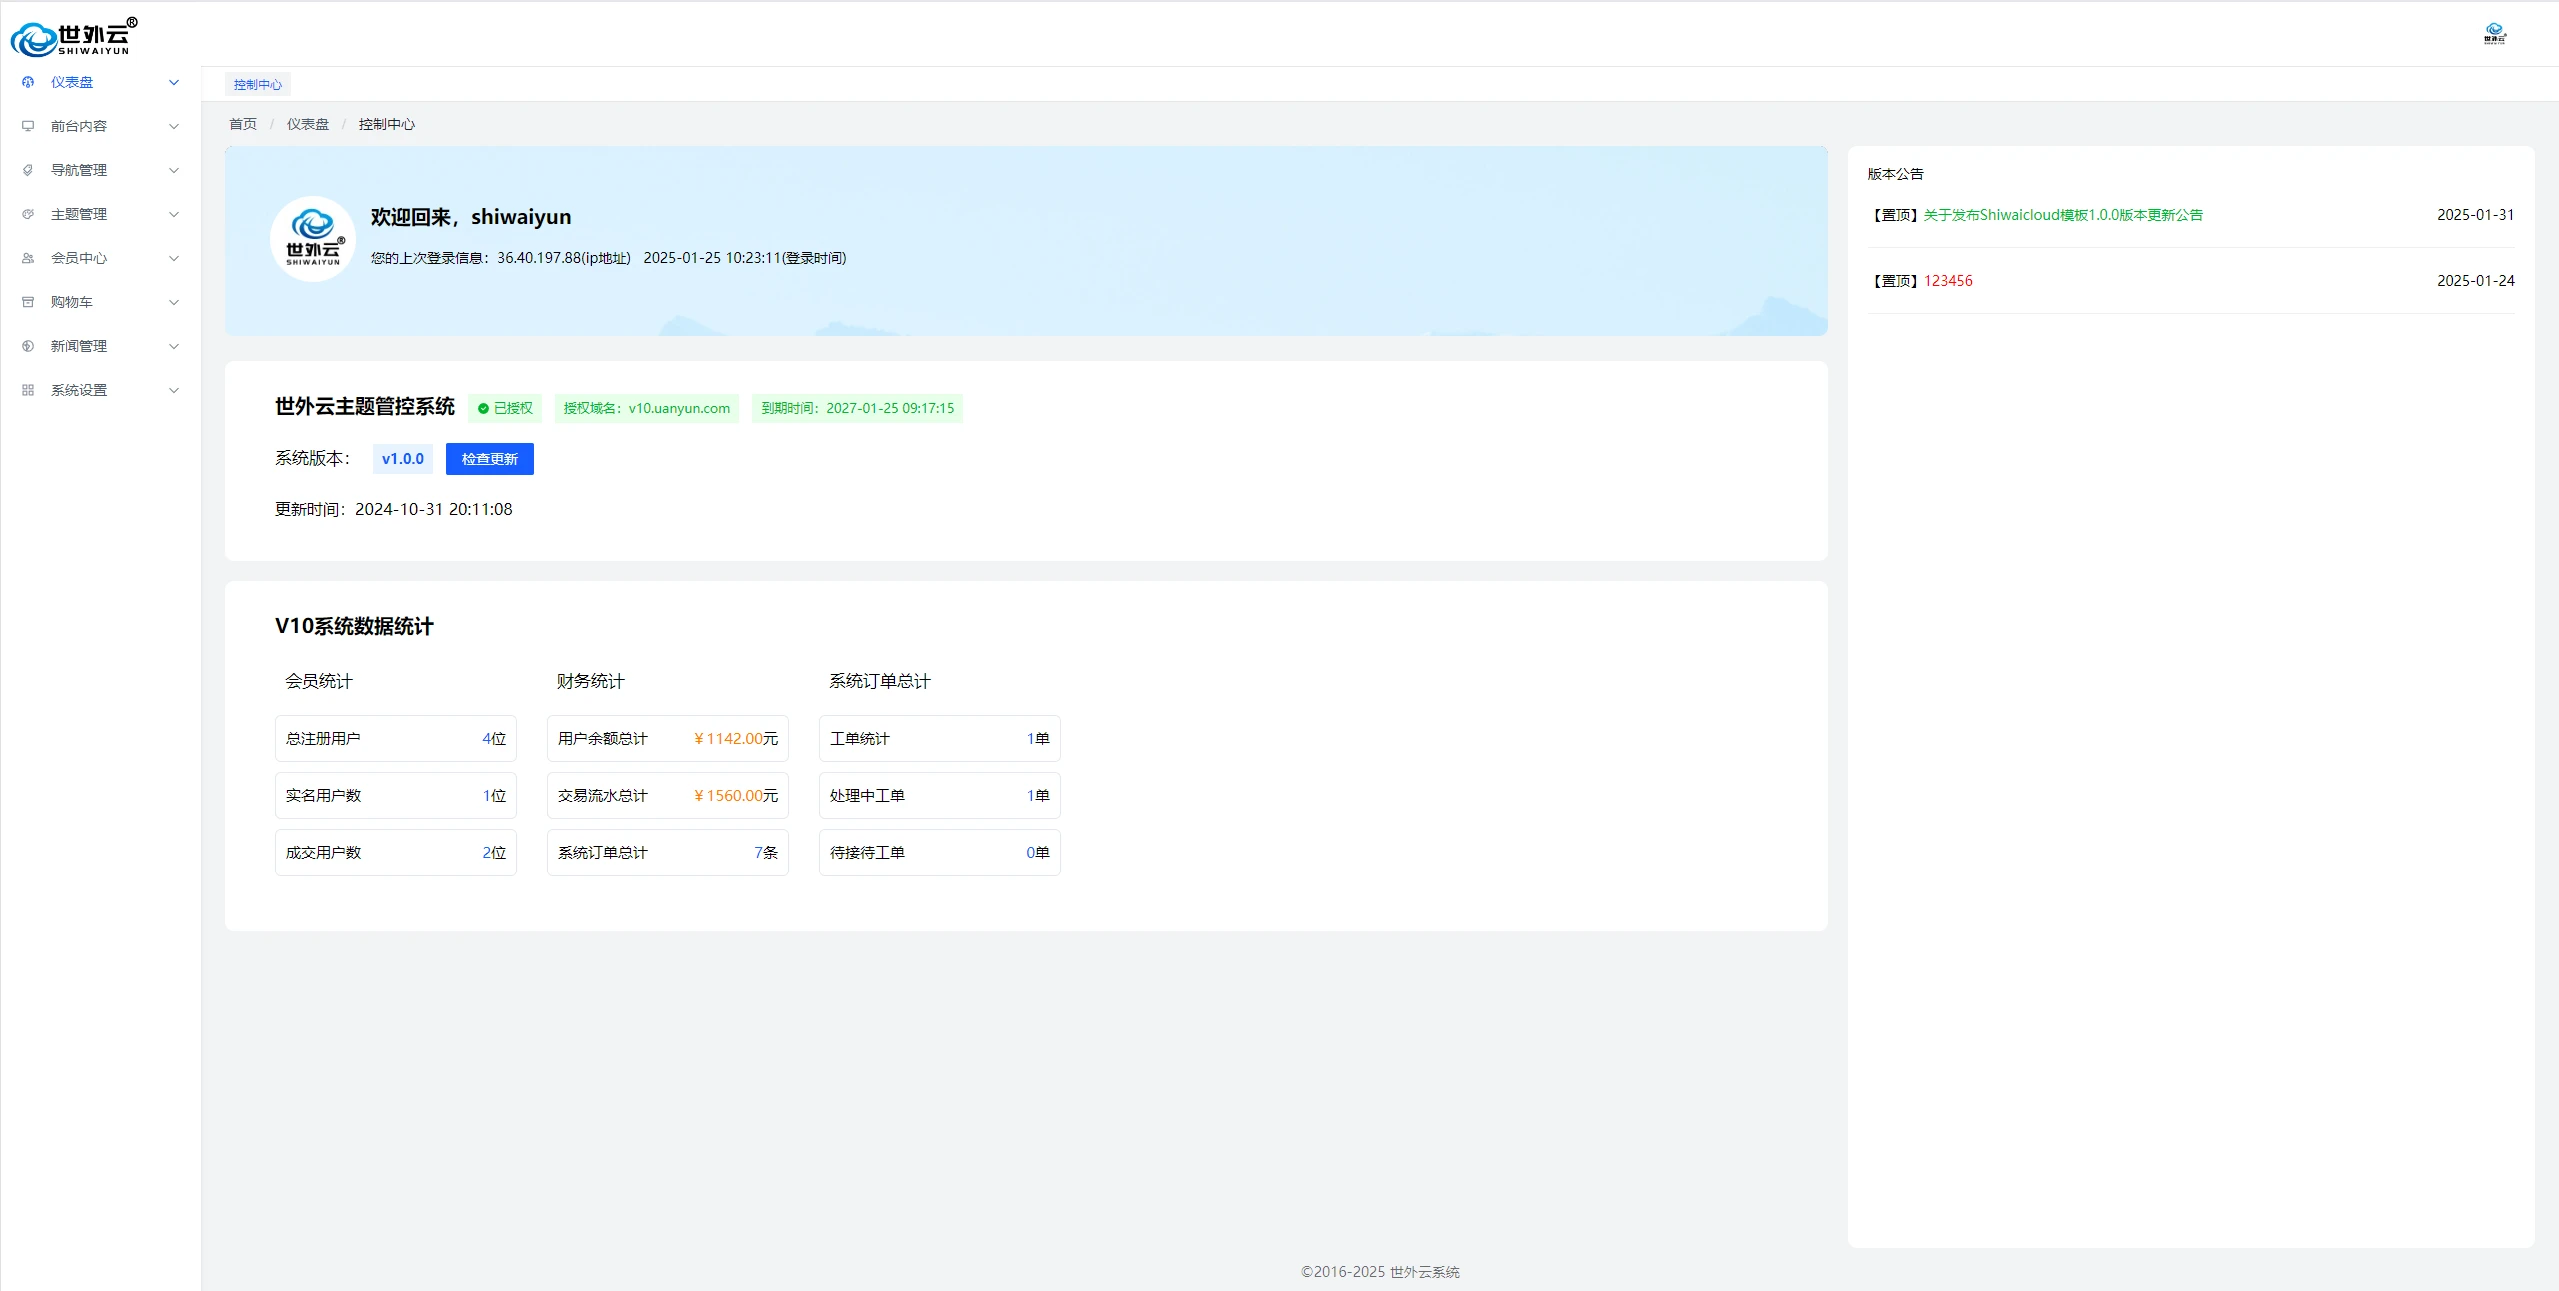Click the 购物车 cart icon

tap(28, 302)
